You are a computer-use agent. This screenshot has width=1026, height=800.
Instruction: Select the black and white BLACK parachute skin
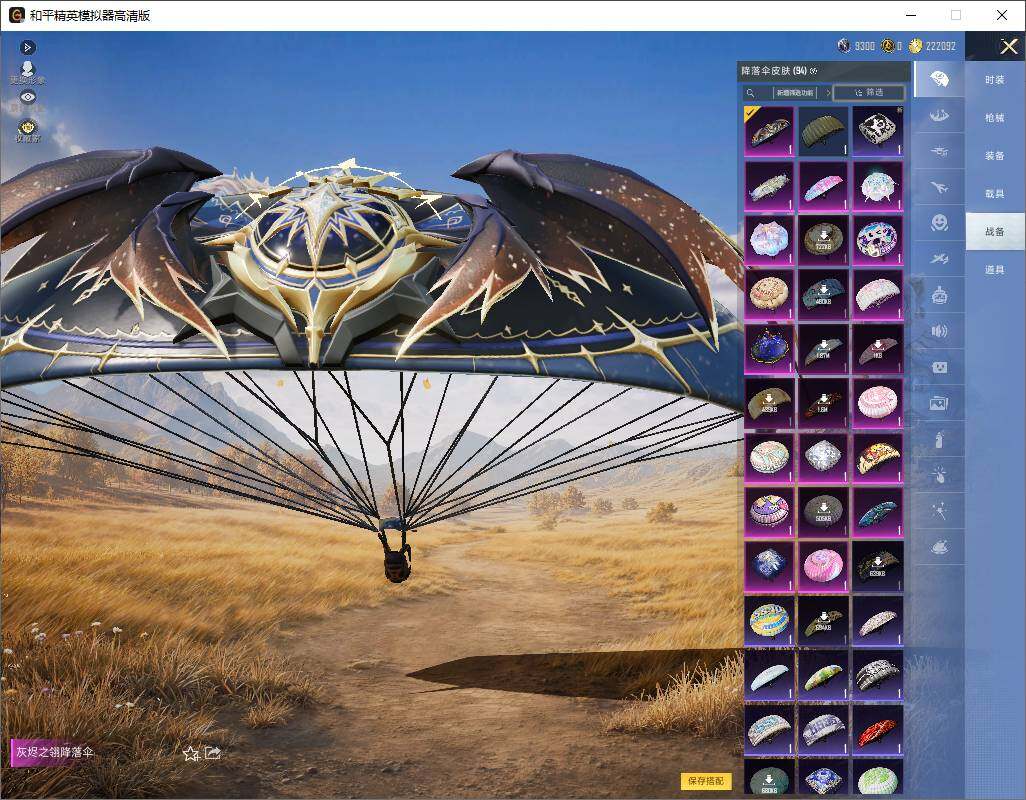[x=877, y=131]
